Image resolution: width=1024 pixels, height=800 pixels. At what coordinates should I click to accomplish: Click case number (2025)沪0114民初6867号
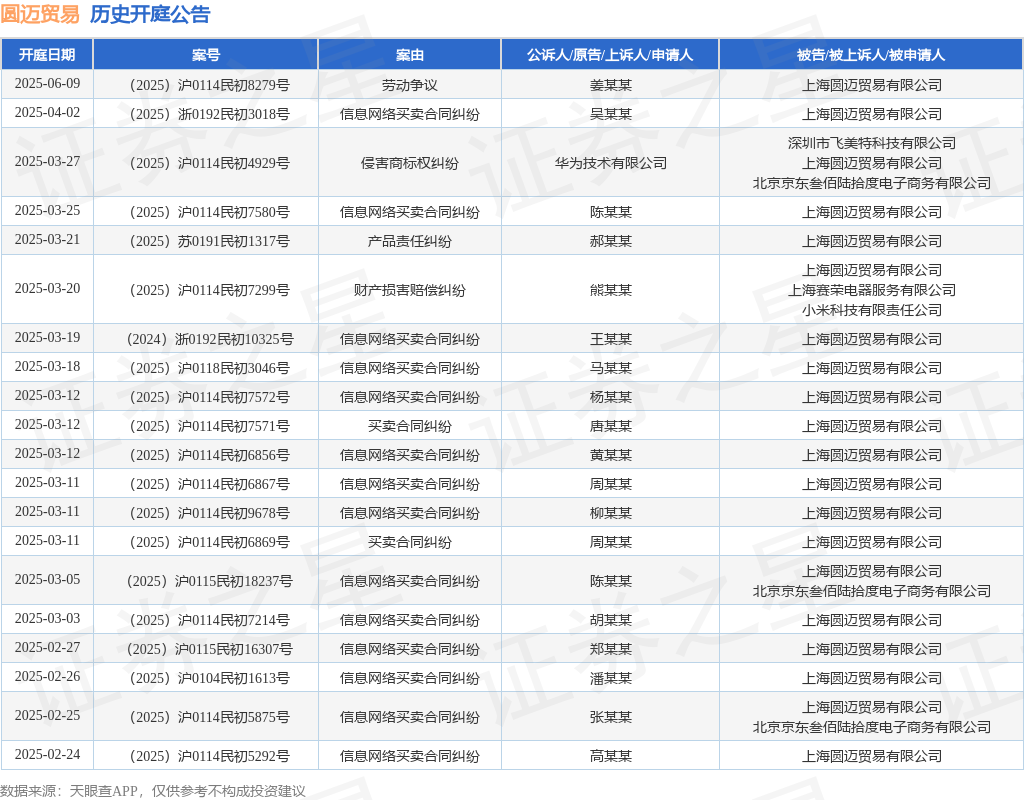click(x=206, y=484)
